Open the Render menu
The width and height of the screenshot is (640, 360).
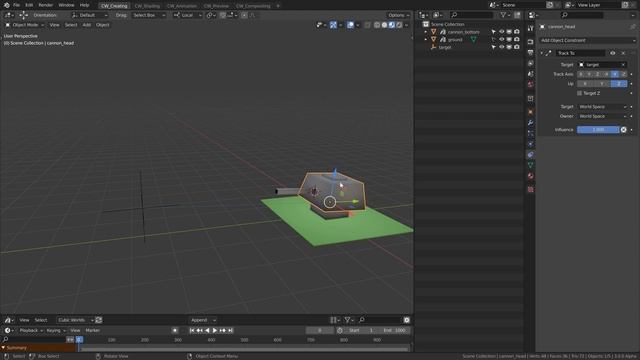pyautogui.click(x=46, y=5)
